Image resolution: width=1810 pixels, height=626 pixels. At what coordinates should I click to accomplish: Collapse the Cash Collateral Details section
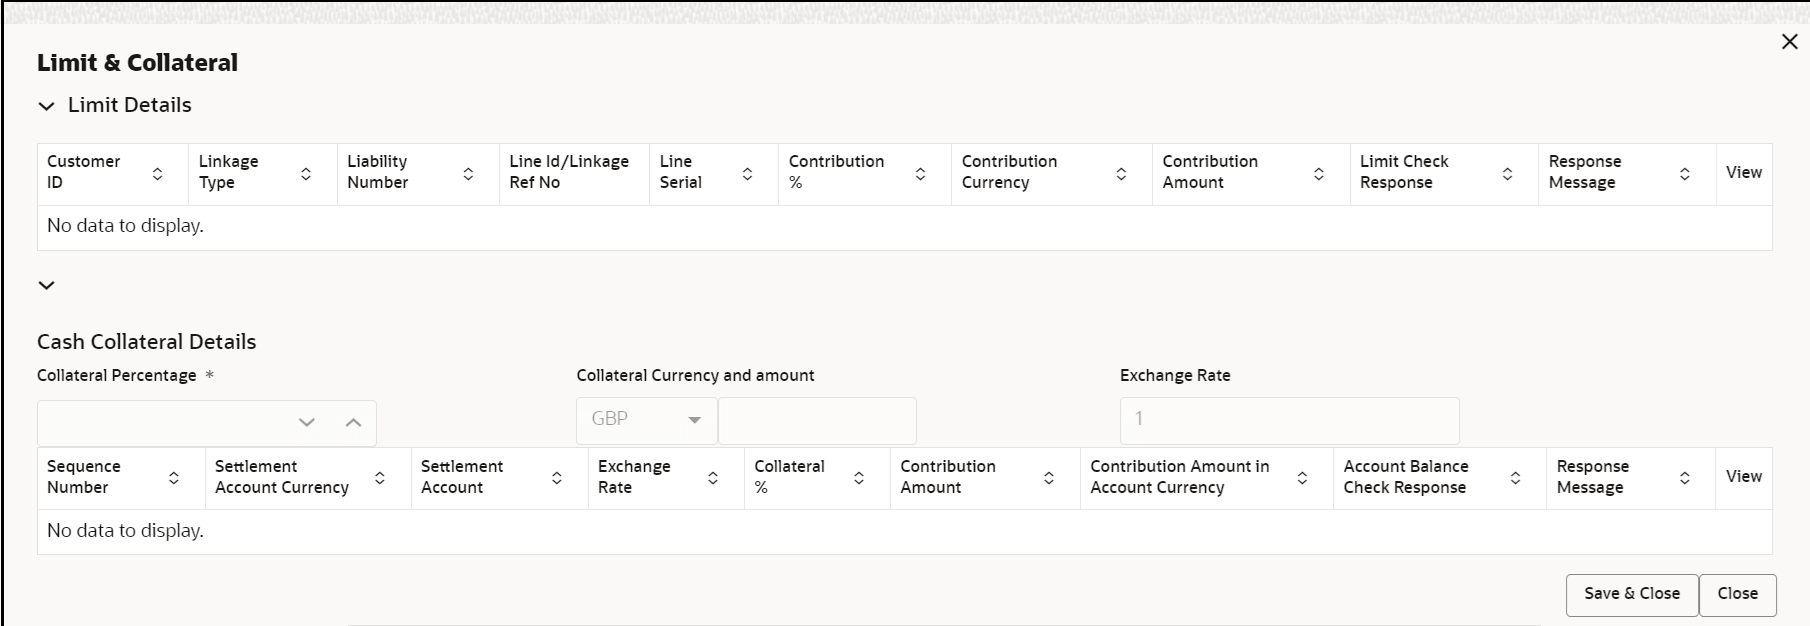tap(46, 285)
